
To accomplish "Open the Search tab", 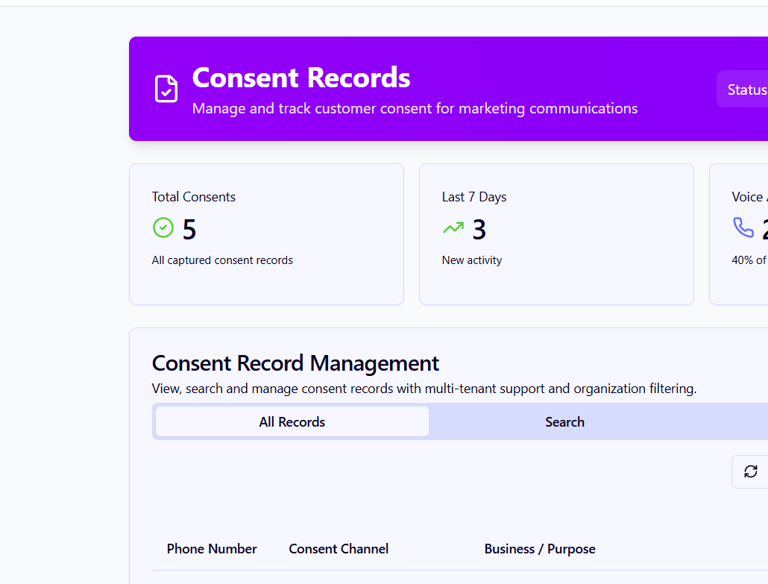I will (564, 422).
